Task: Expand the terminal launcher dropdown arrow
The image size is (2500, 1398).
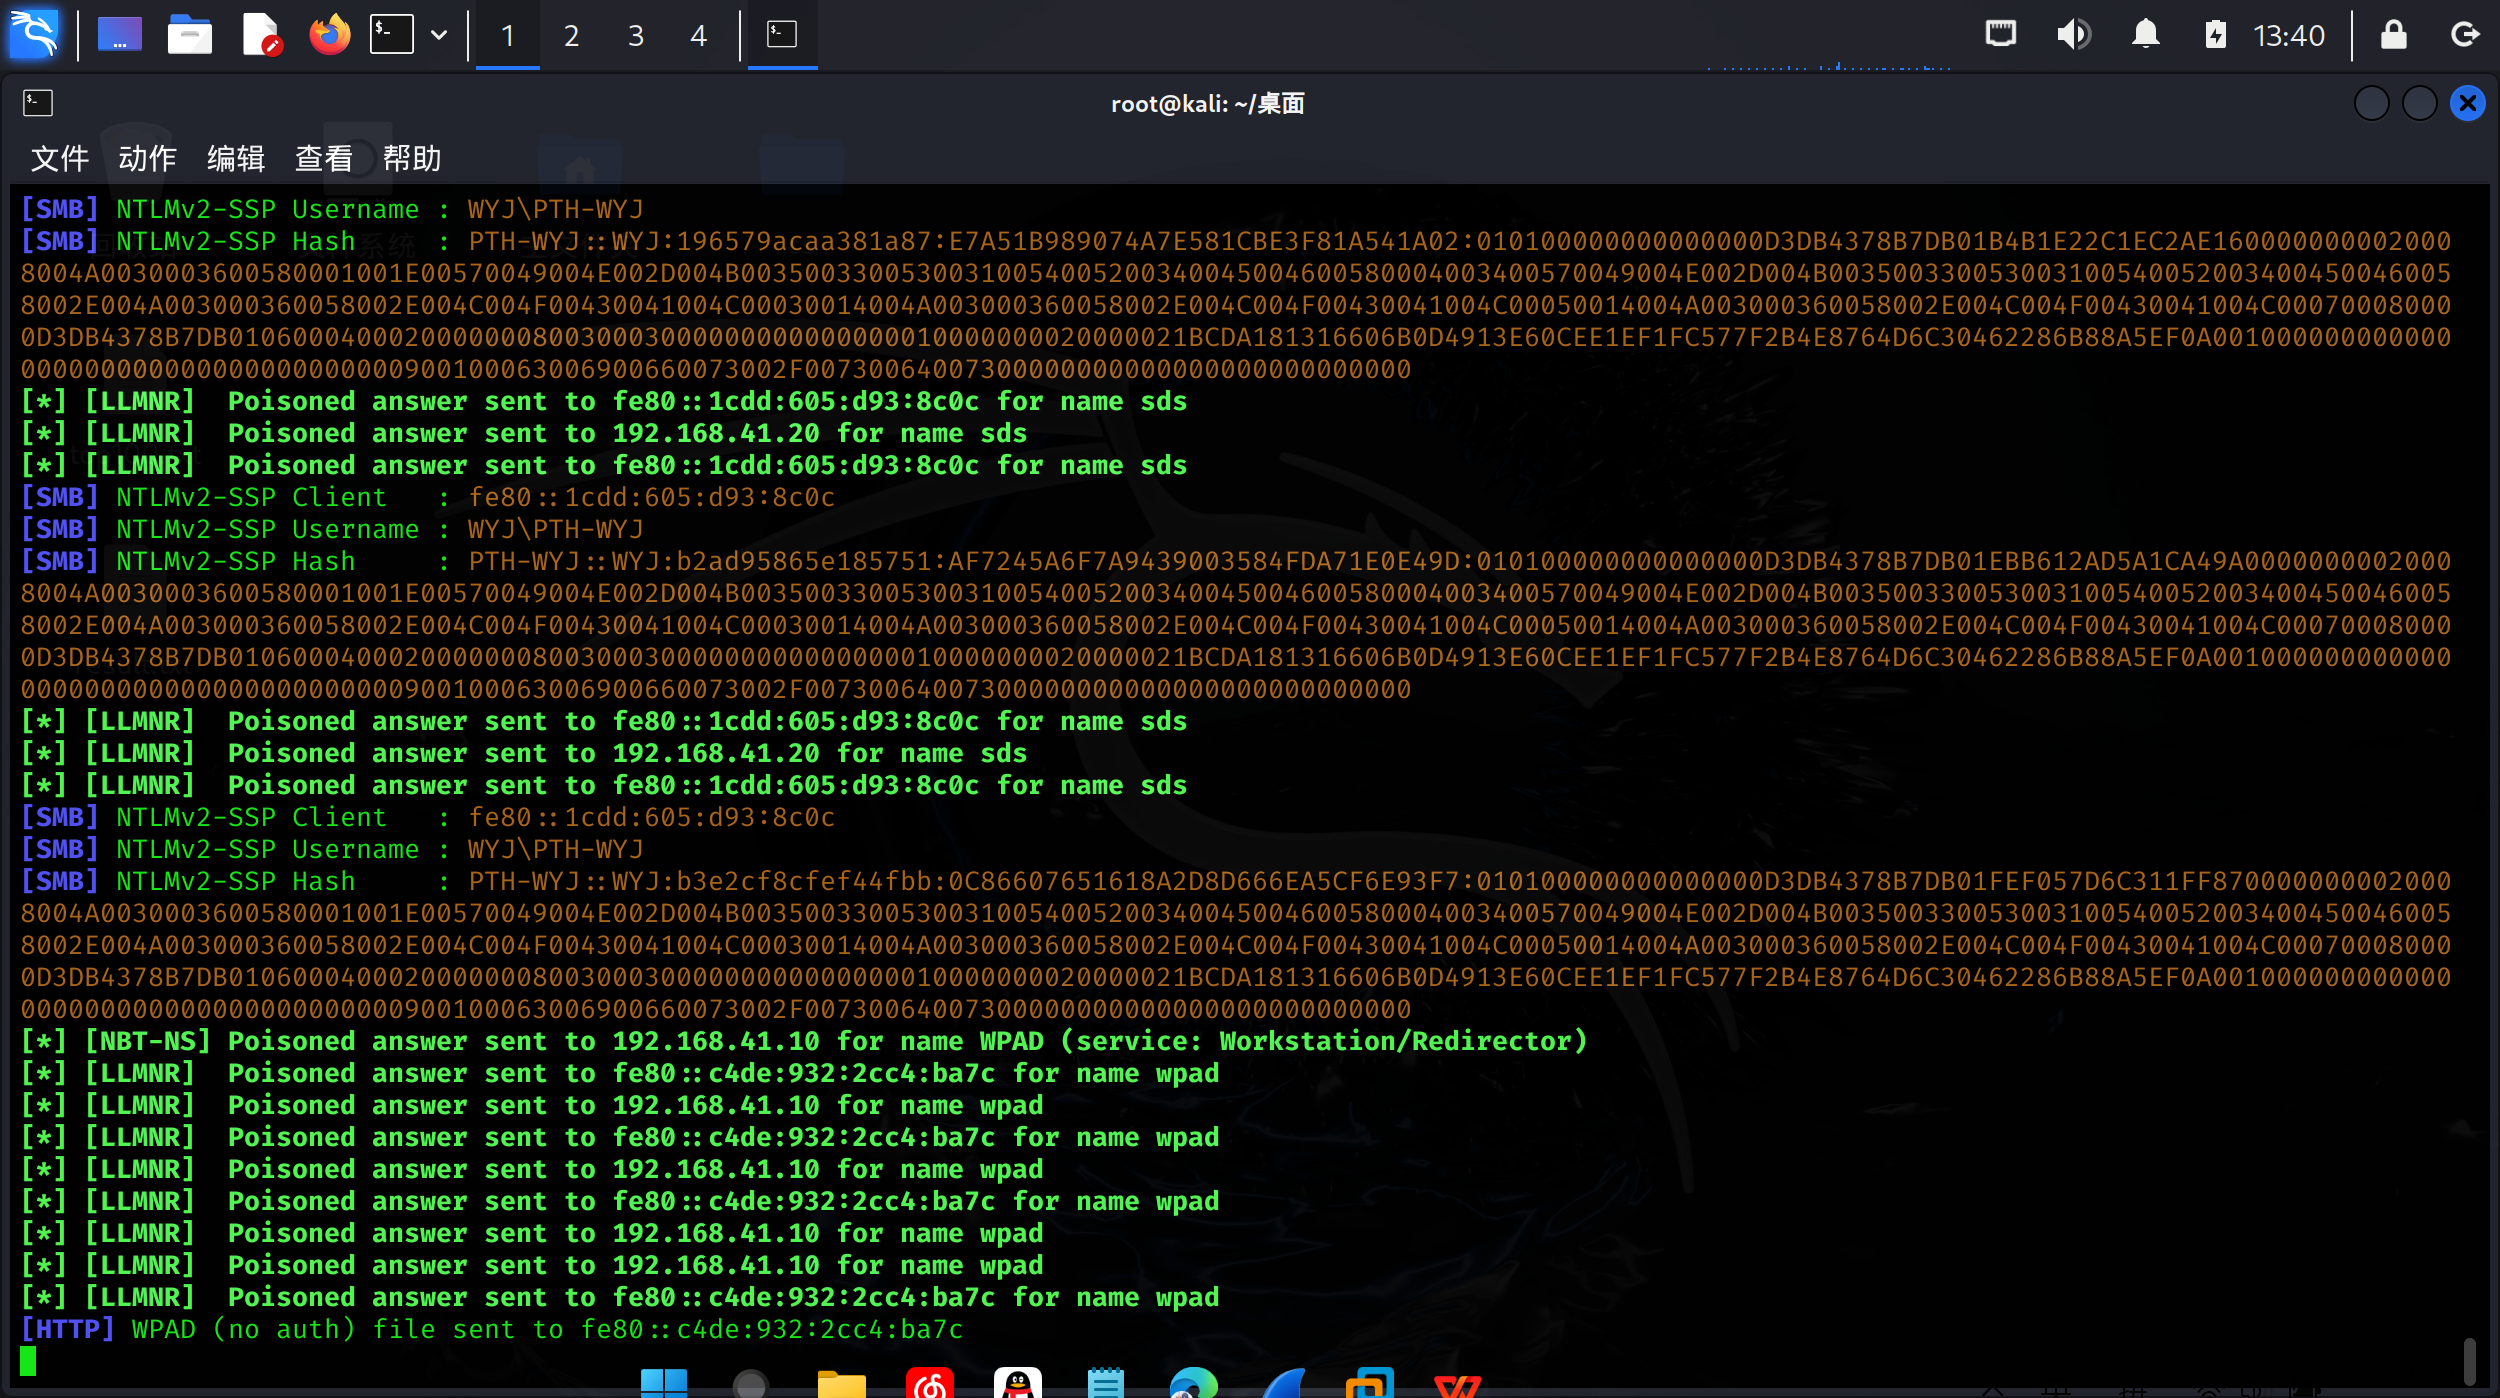Action: tap(439, 35)
